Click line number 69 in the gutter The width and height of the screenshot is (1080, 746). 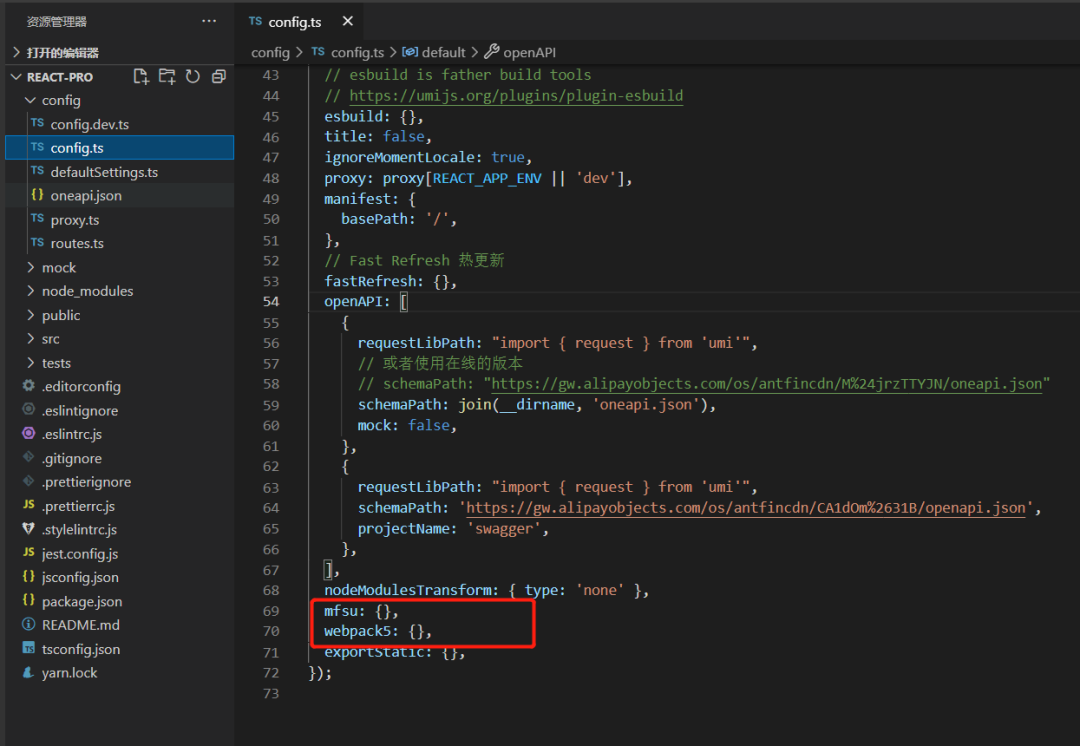coord(270,611)
